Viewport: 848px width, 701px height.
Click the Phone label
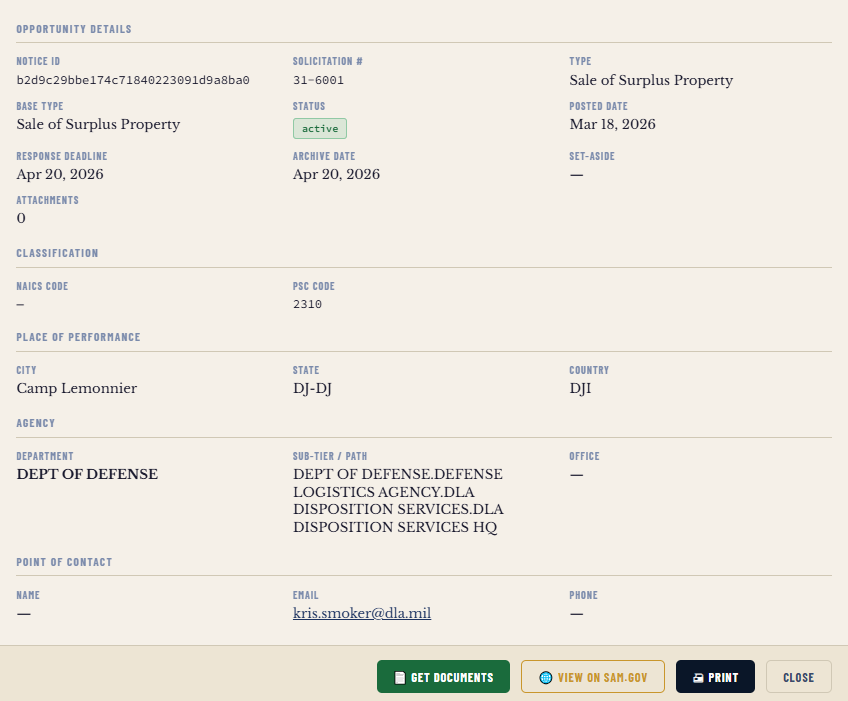click(x=583, y=596)
